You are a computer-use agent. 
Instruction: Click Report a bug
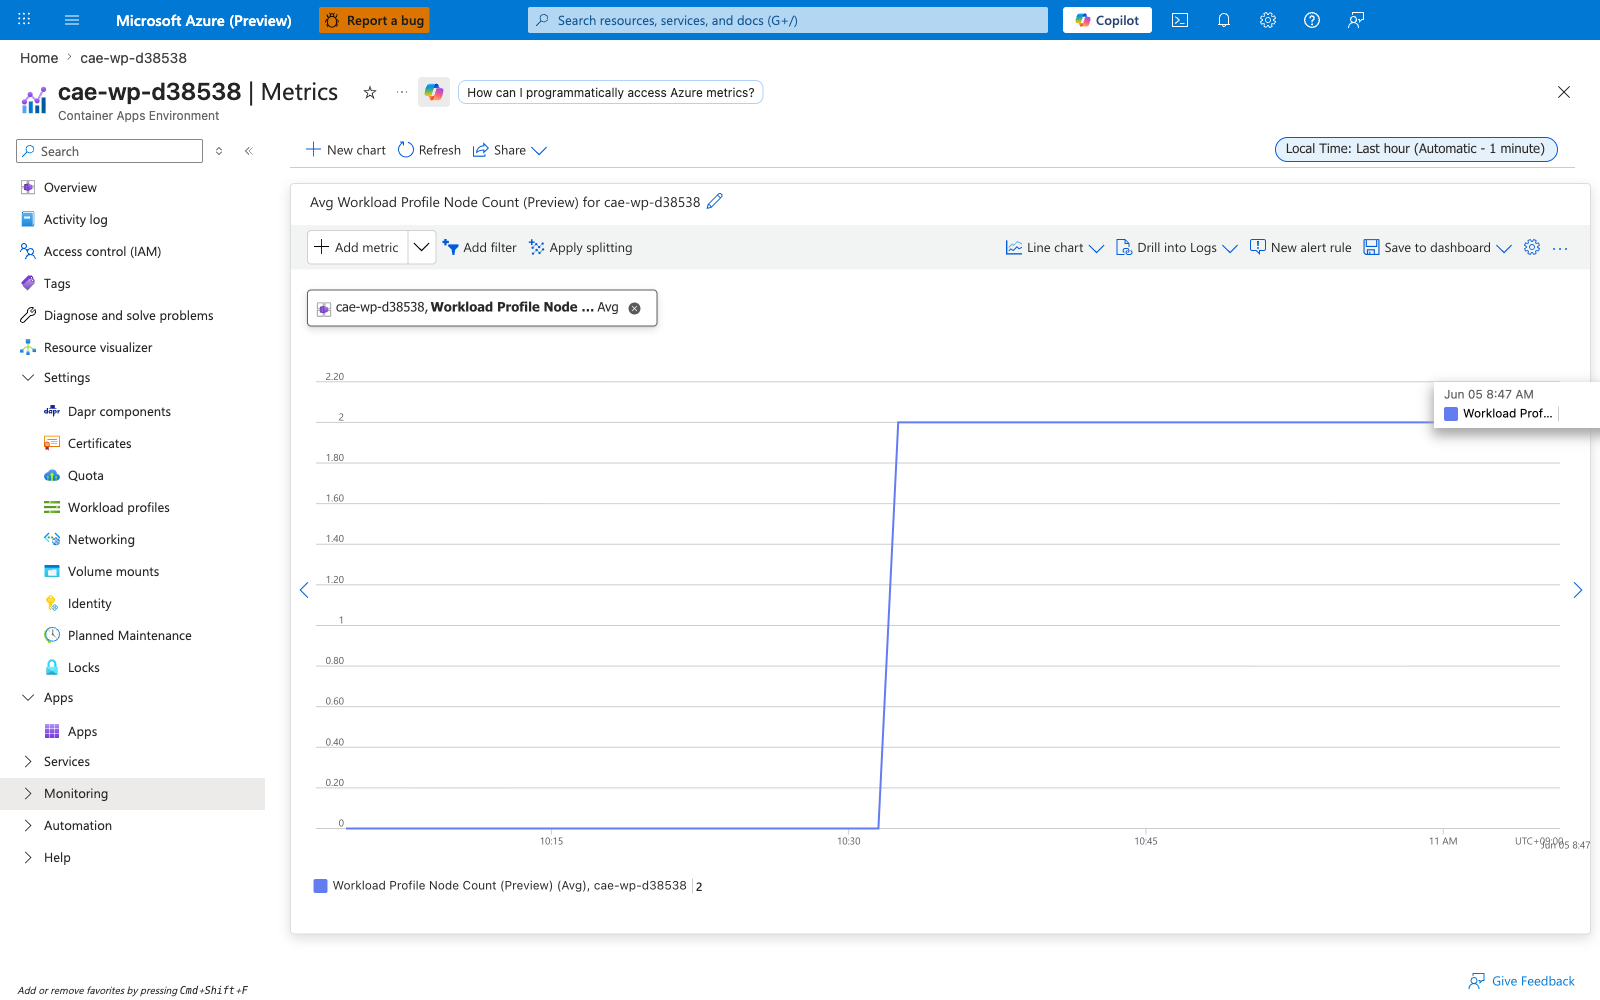tap(374, 20)
